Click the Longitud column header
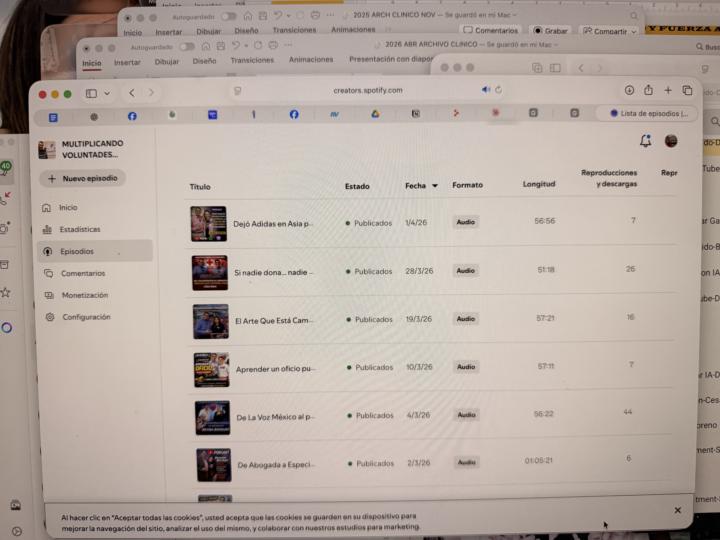 pyautogui.click(x=539, y=184)
